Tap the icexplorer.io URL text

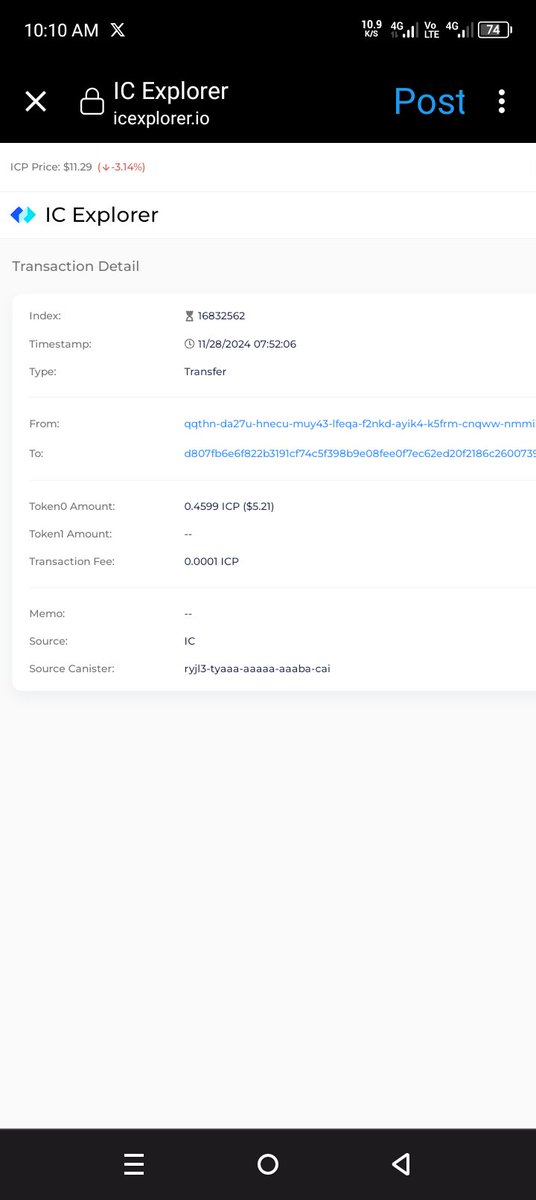point(161,117)
